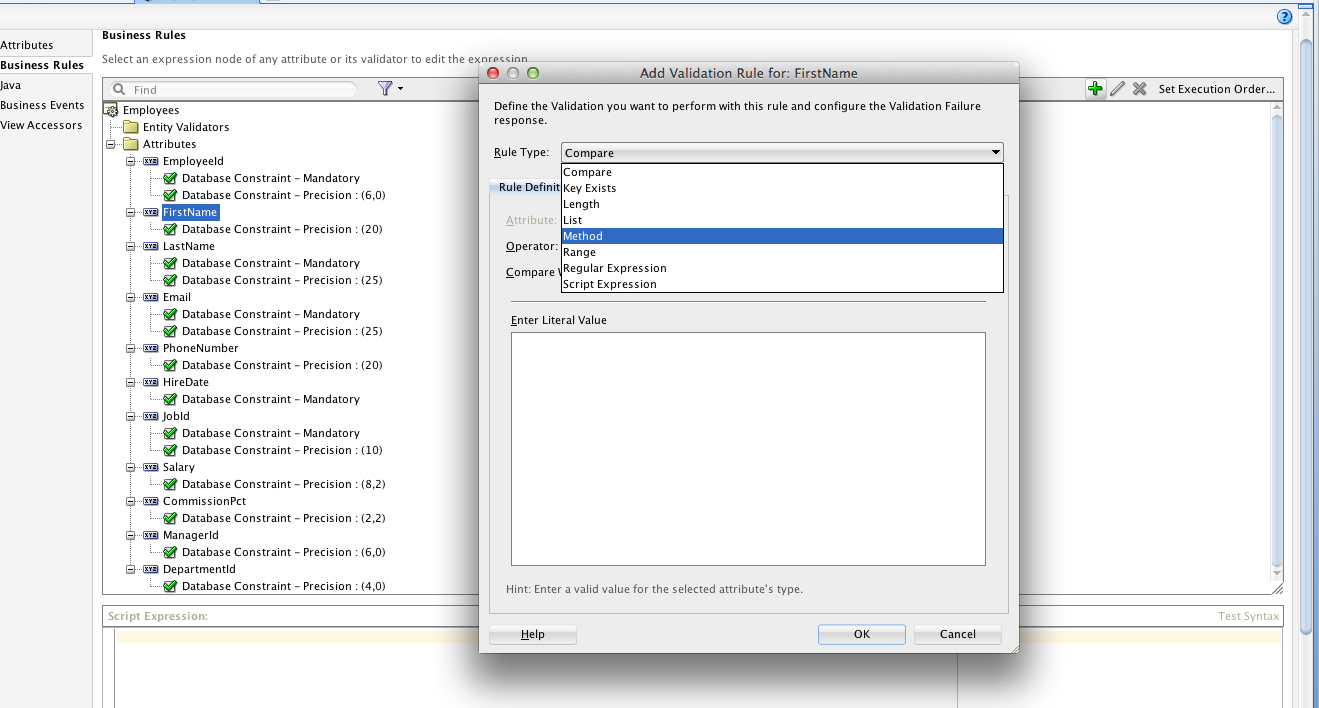Open the Java section in left sidebar
The width and height of the screenshot is (1319, 708).
(x=13, y=85)
